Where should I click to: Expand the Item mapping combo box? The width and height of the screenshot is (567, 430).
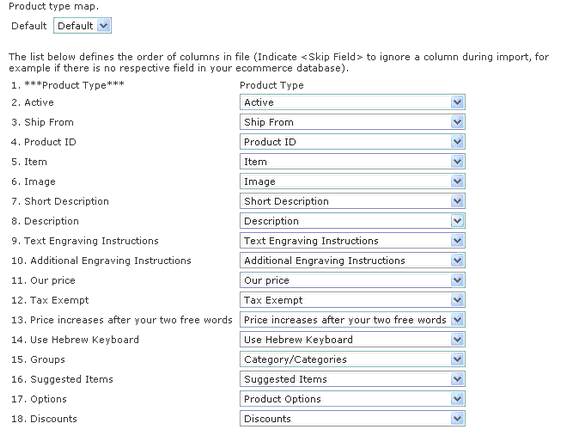(x=352, y=162)
